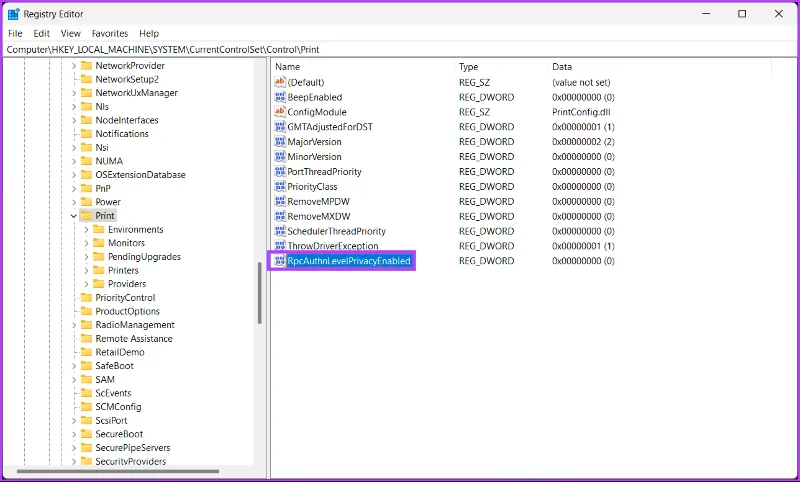Click the RpcAuthnLevelPrivacyEnabled DWORD icon

coord(280,261)
